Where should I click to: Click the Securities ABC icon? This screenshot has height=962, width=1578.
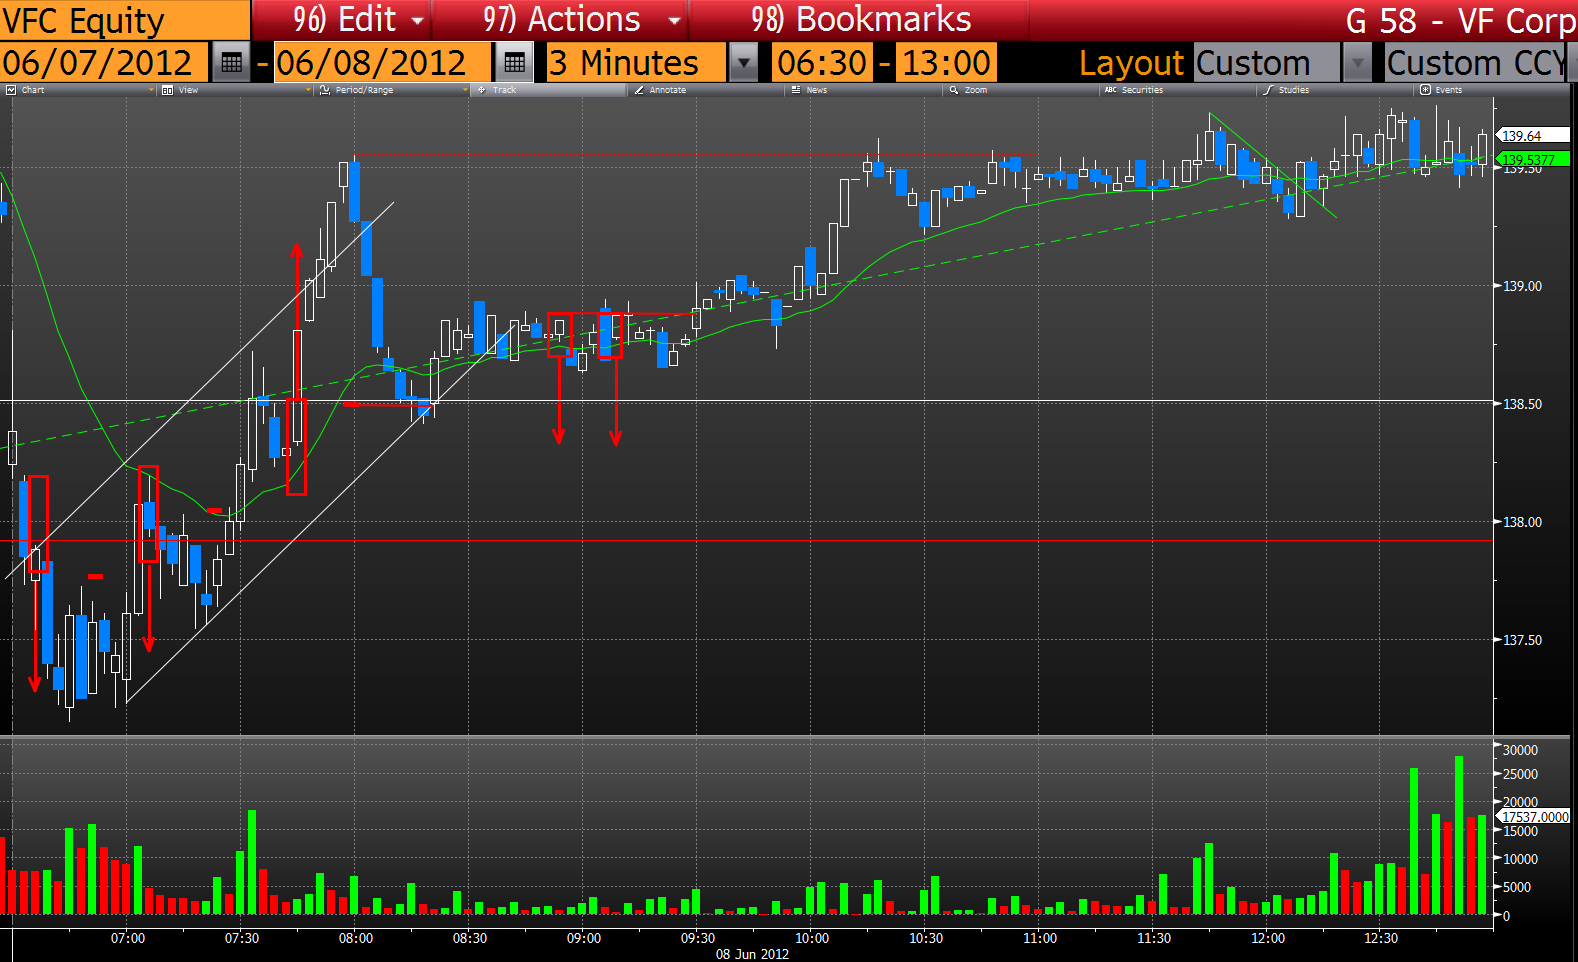1110,90
